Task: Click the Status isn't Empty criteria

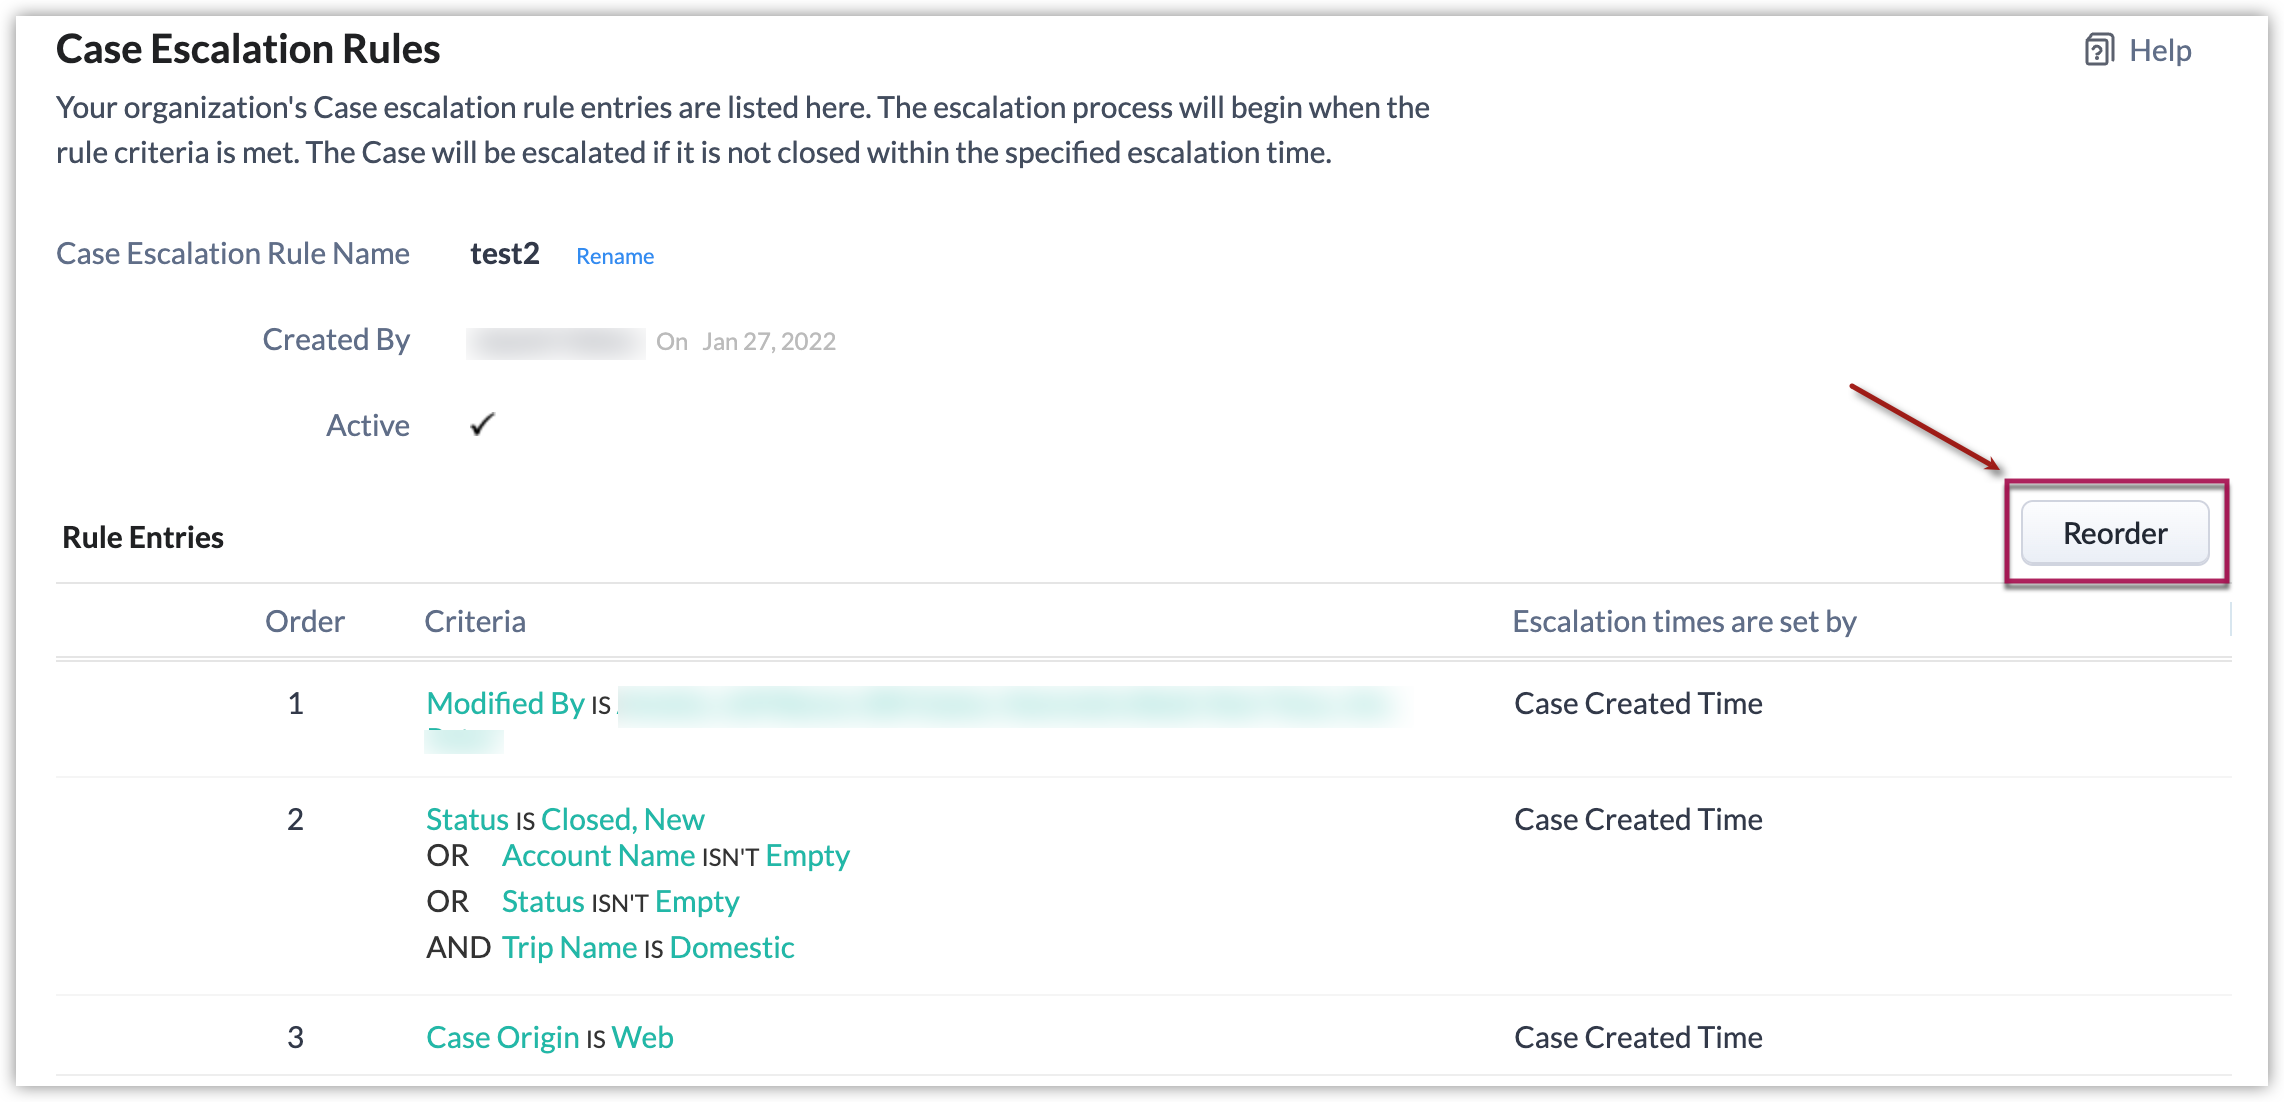Action: tap(620, 902)
